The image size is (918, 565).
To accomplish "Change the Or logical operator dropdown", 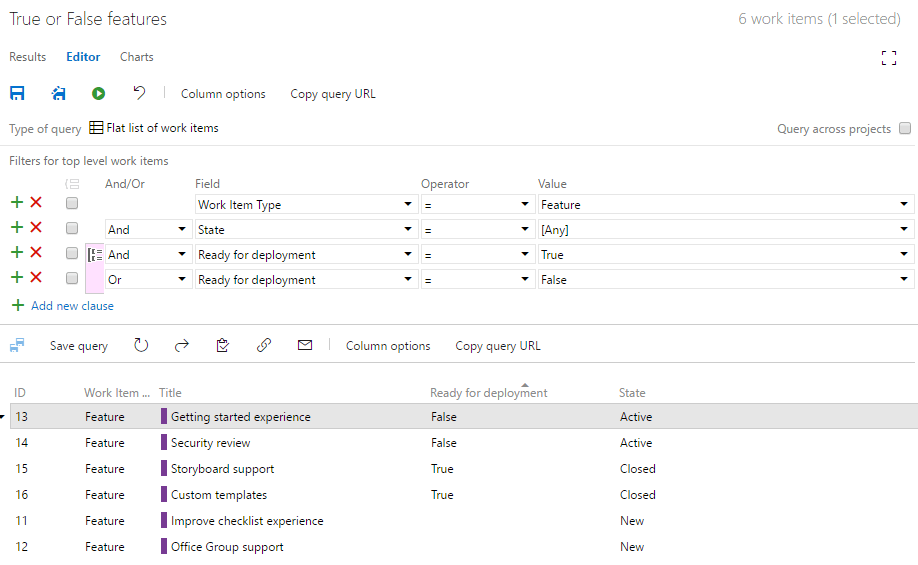I will pos(182,279).
